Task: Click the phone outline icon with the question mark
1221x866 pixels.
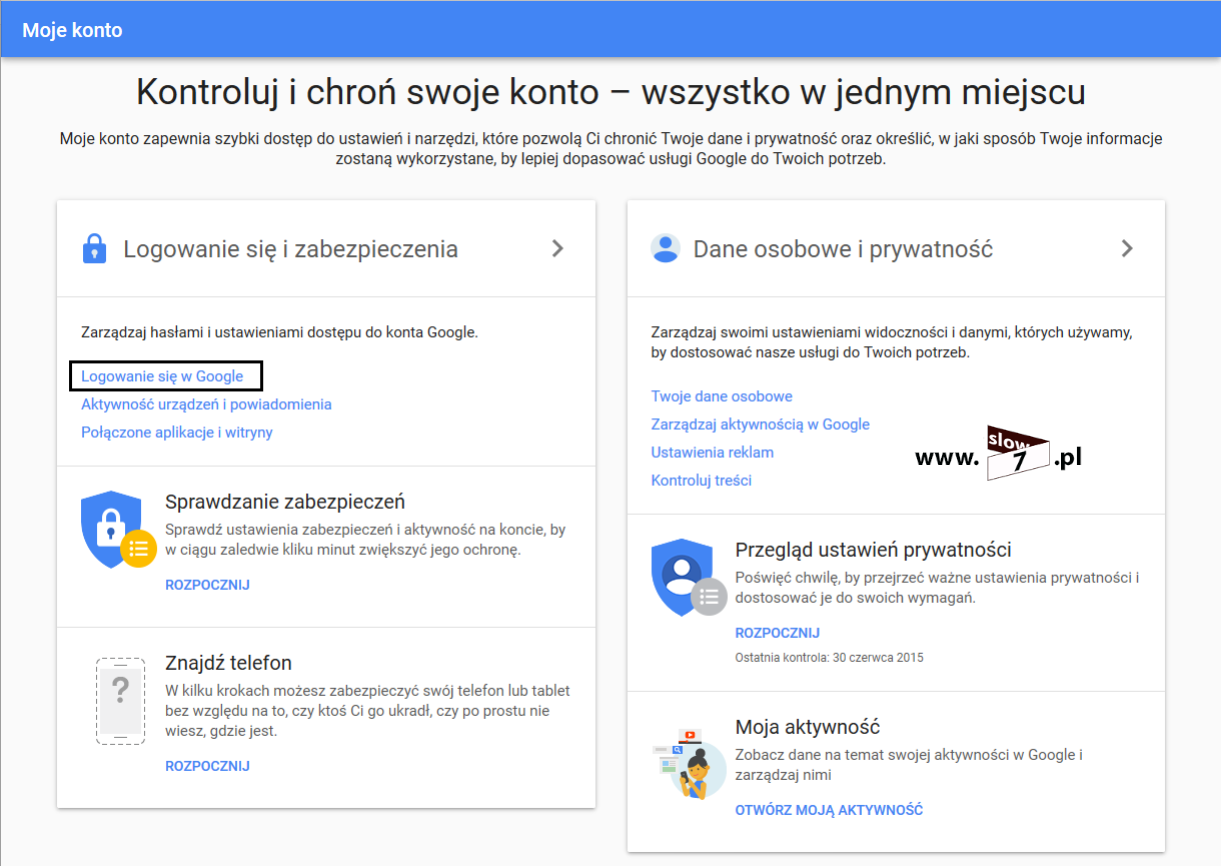Action: pos(120,700)
